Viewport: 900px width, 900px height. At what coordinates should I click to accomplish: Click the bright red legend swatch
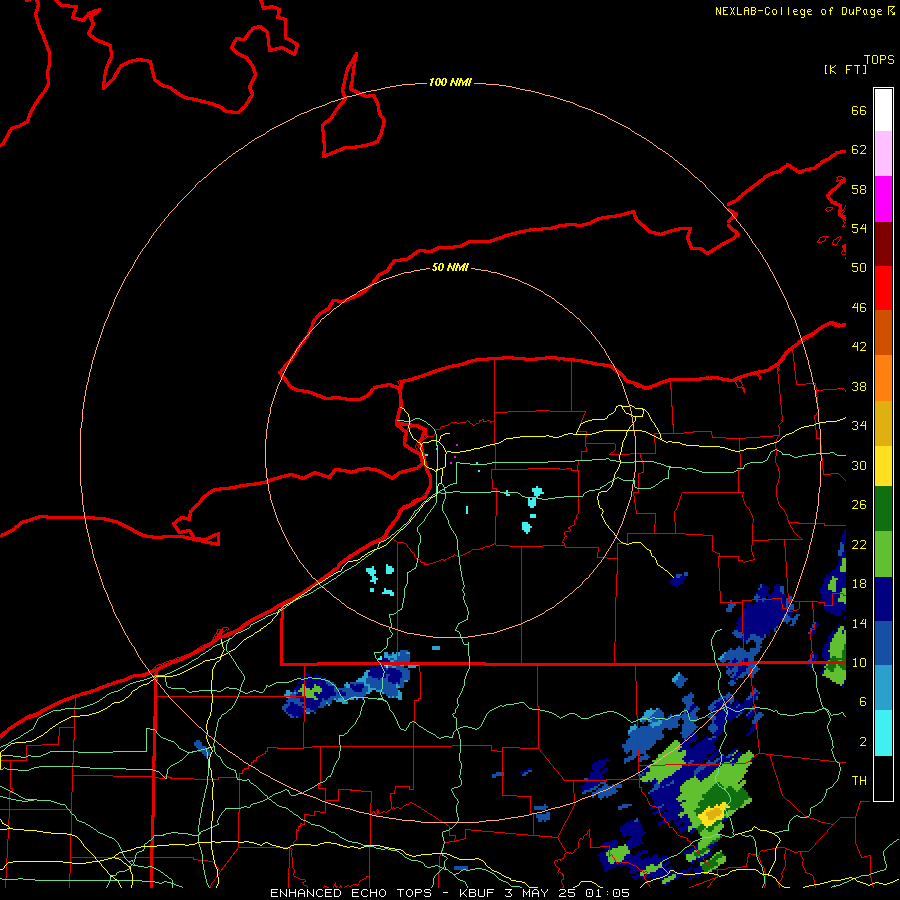[x=883, y=288]
